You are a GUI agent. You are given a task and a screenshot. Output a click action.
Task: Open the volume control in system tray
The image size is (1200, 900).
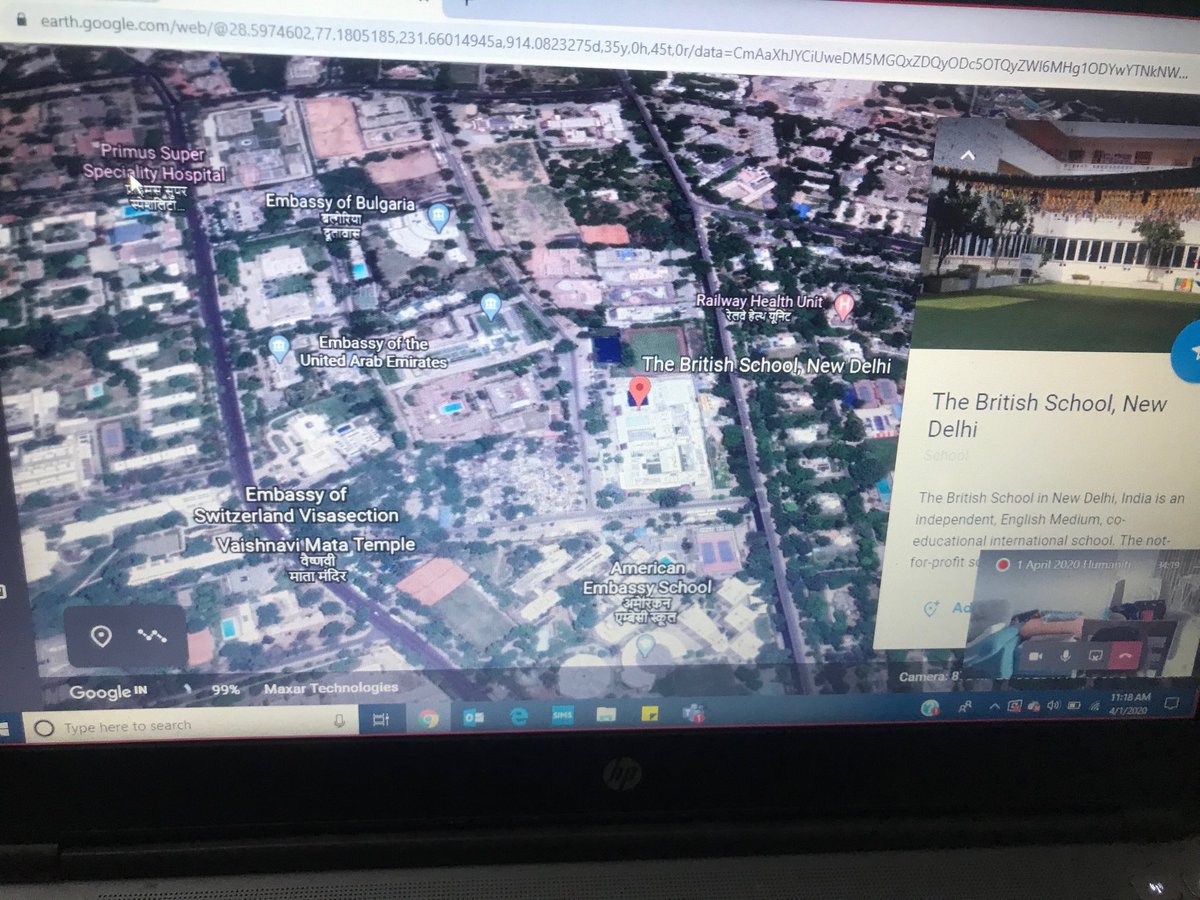(x=1053, y=705)
